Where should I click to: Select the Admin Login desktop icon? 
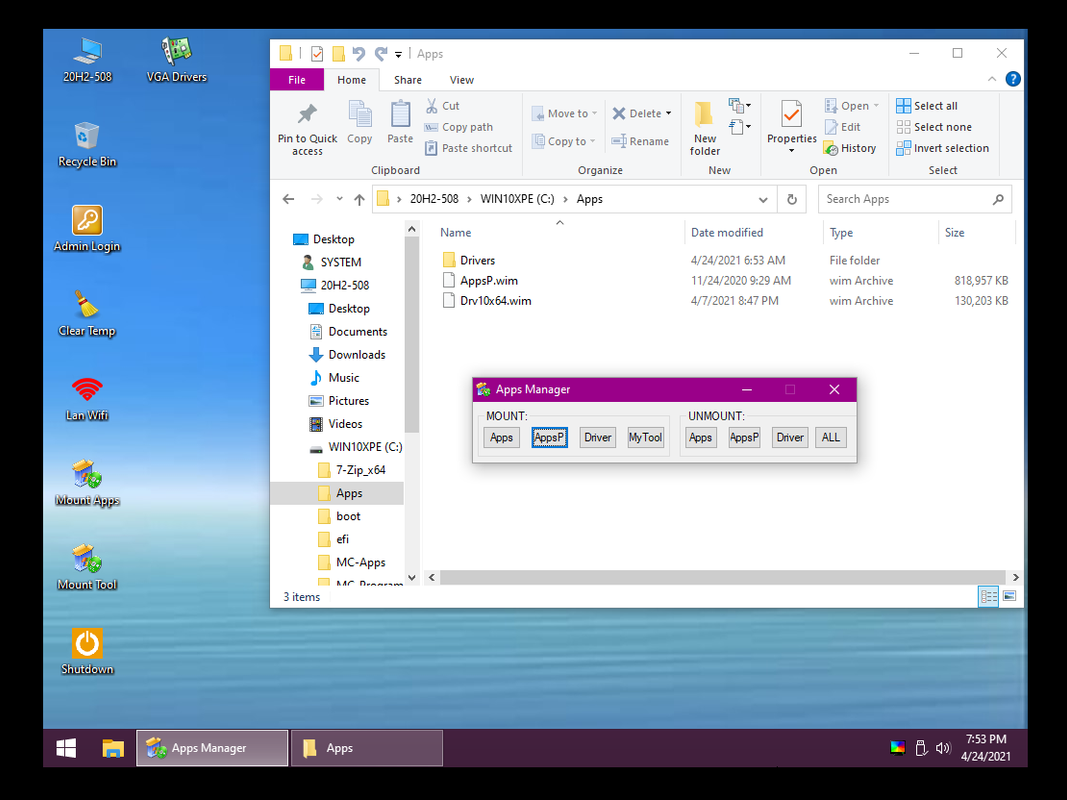[87, 229]
